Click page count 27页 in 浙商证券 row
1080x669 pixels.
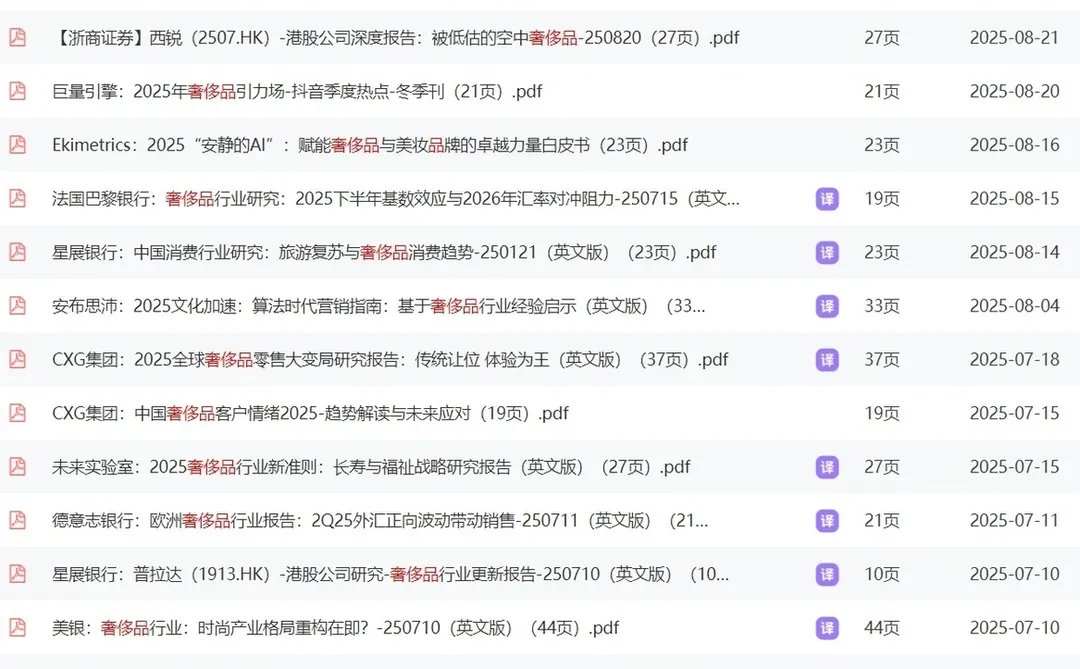point(882,37)
